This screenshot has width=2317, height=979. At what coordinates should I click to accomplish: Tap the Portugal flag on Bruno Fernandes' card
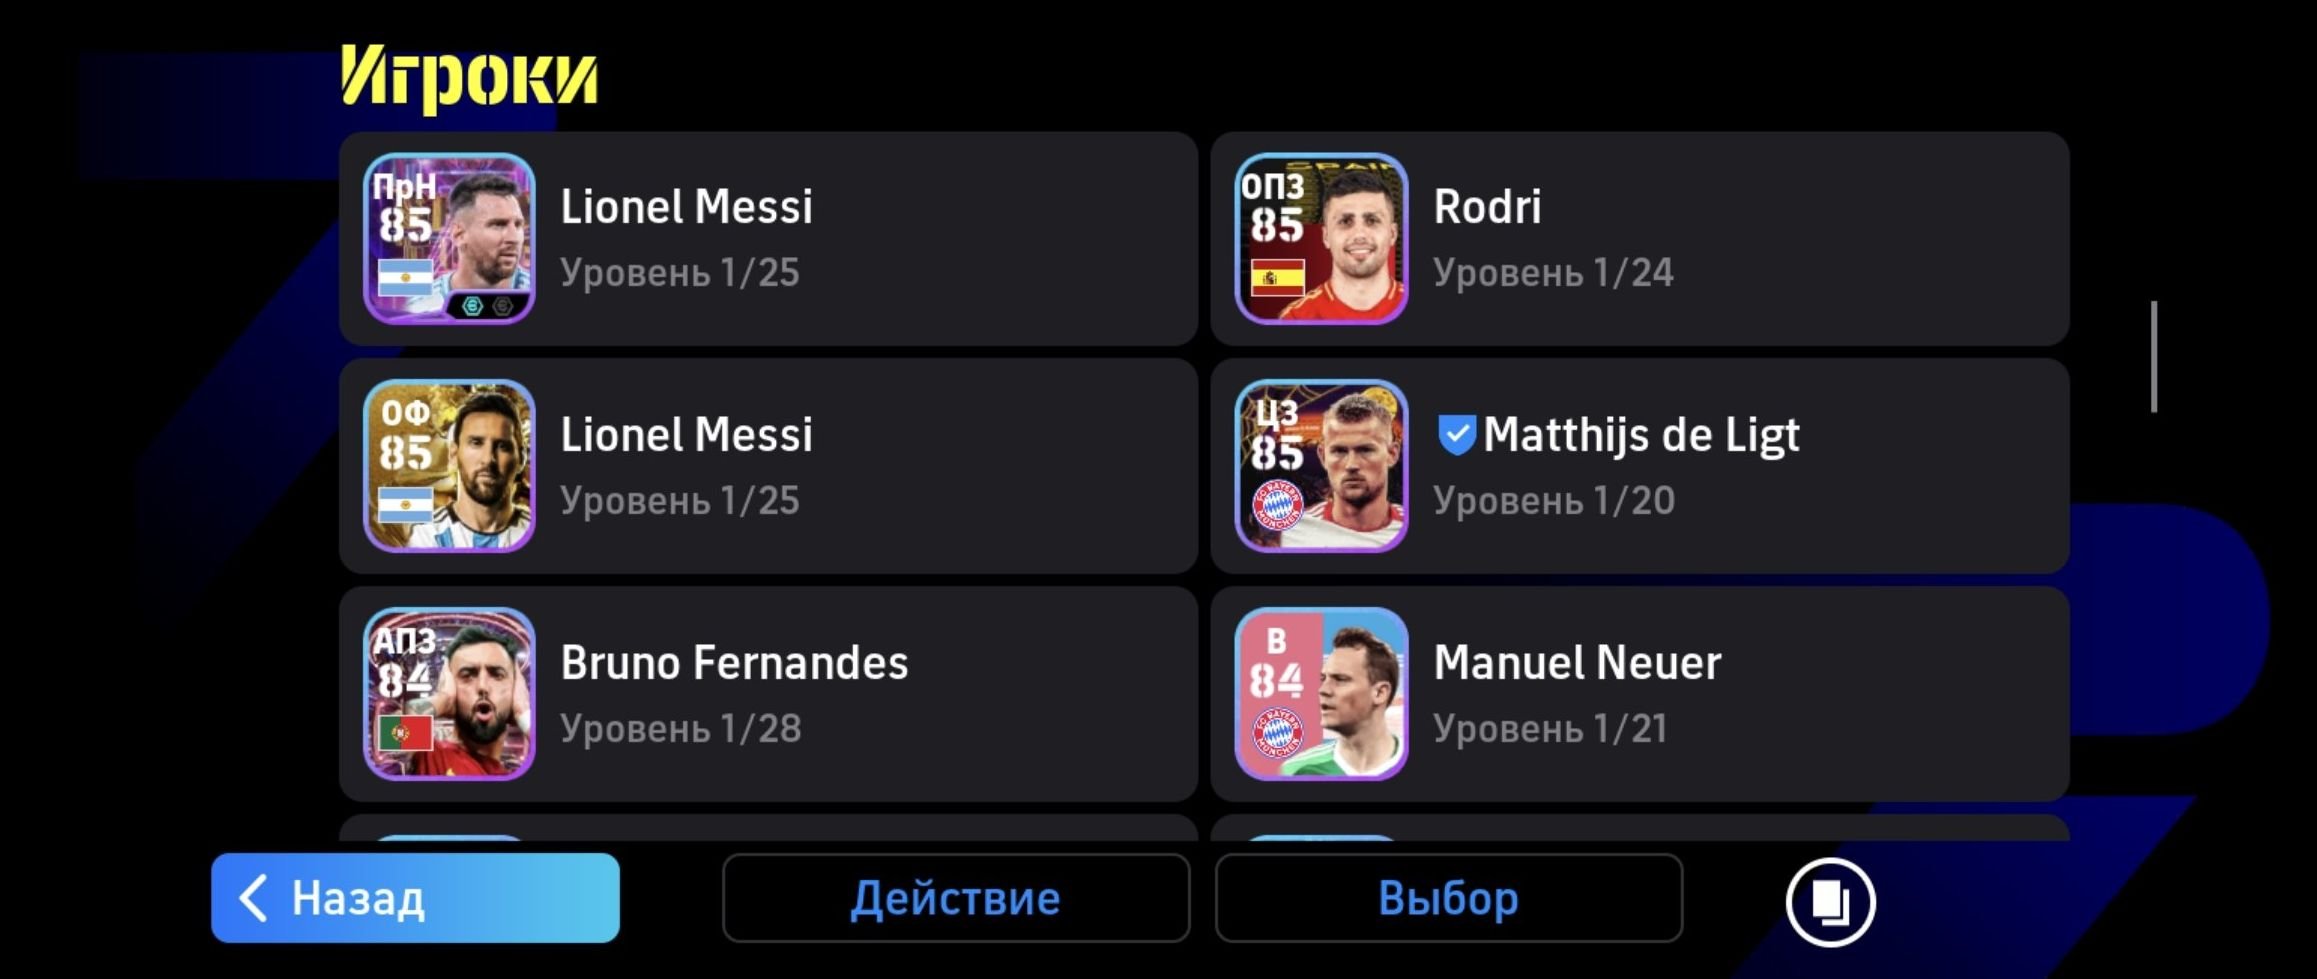(x=405, y=733)
